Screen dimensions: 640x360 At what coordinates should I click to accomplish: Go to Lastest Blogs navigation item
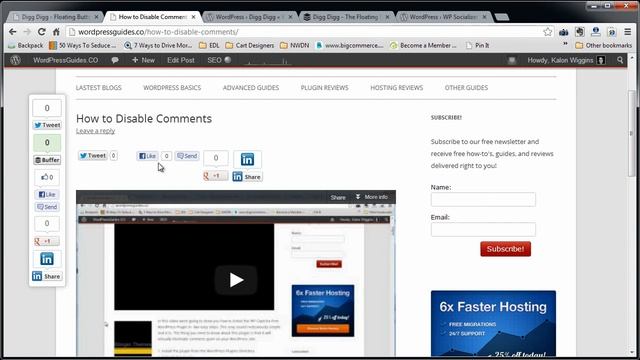click(98, 87)
